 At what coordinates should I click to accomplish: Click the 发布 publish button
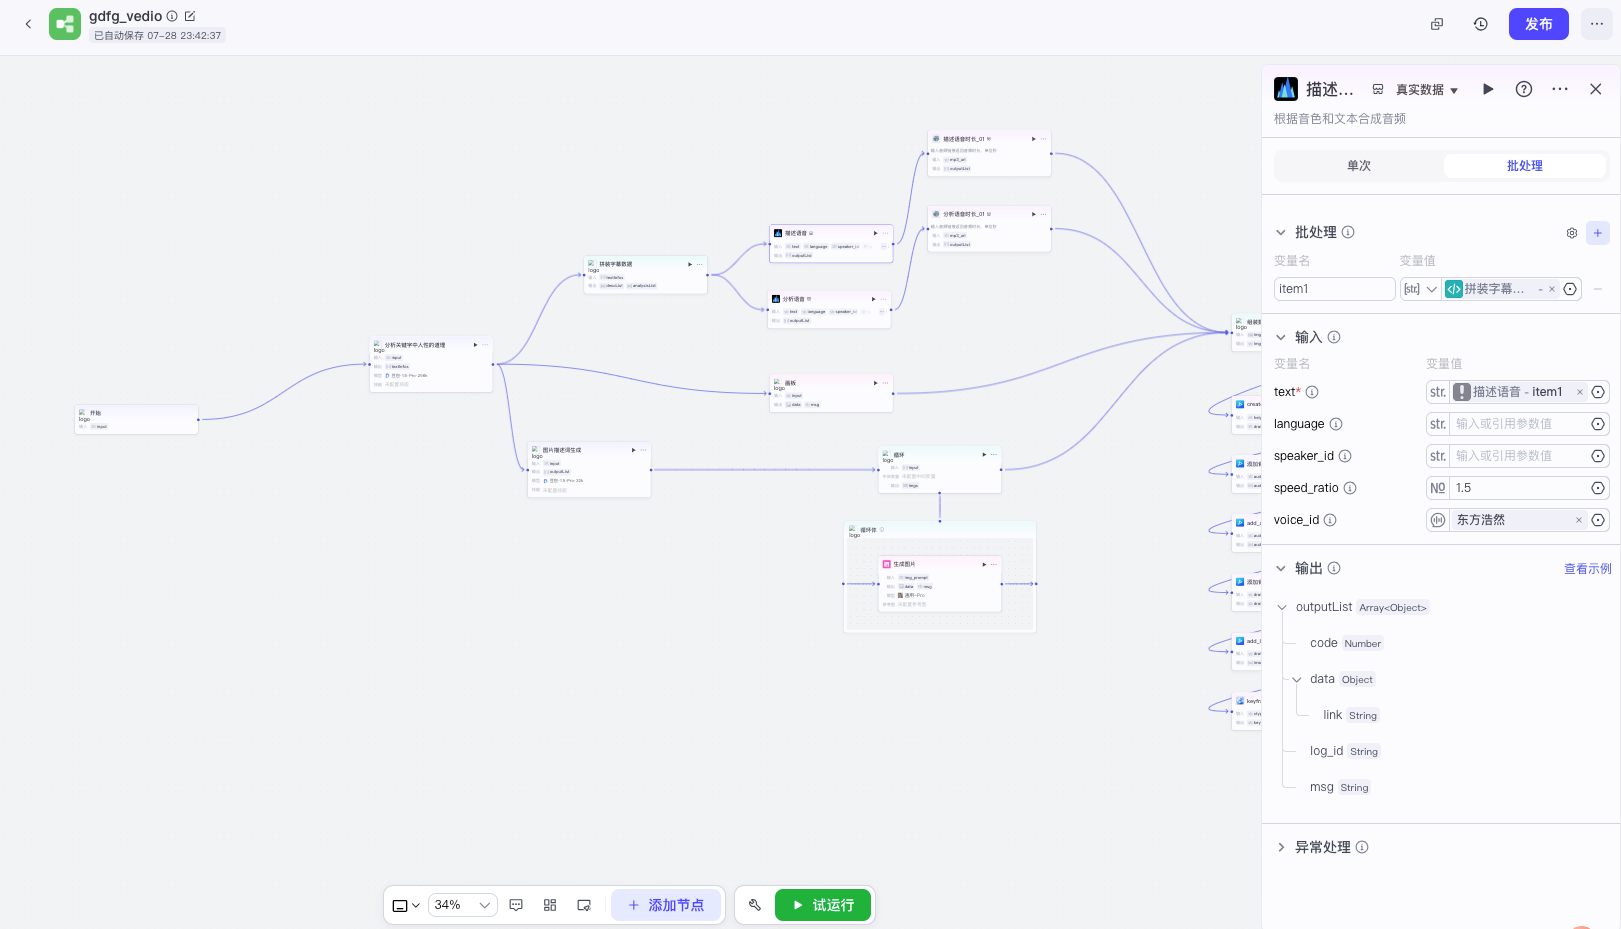coord(1538,24)
